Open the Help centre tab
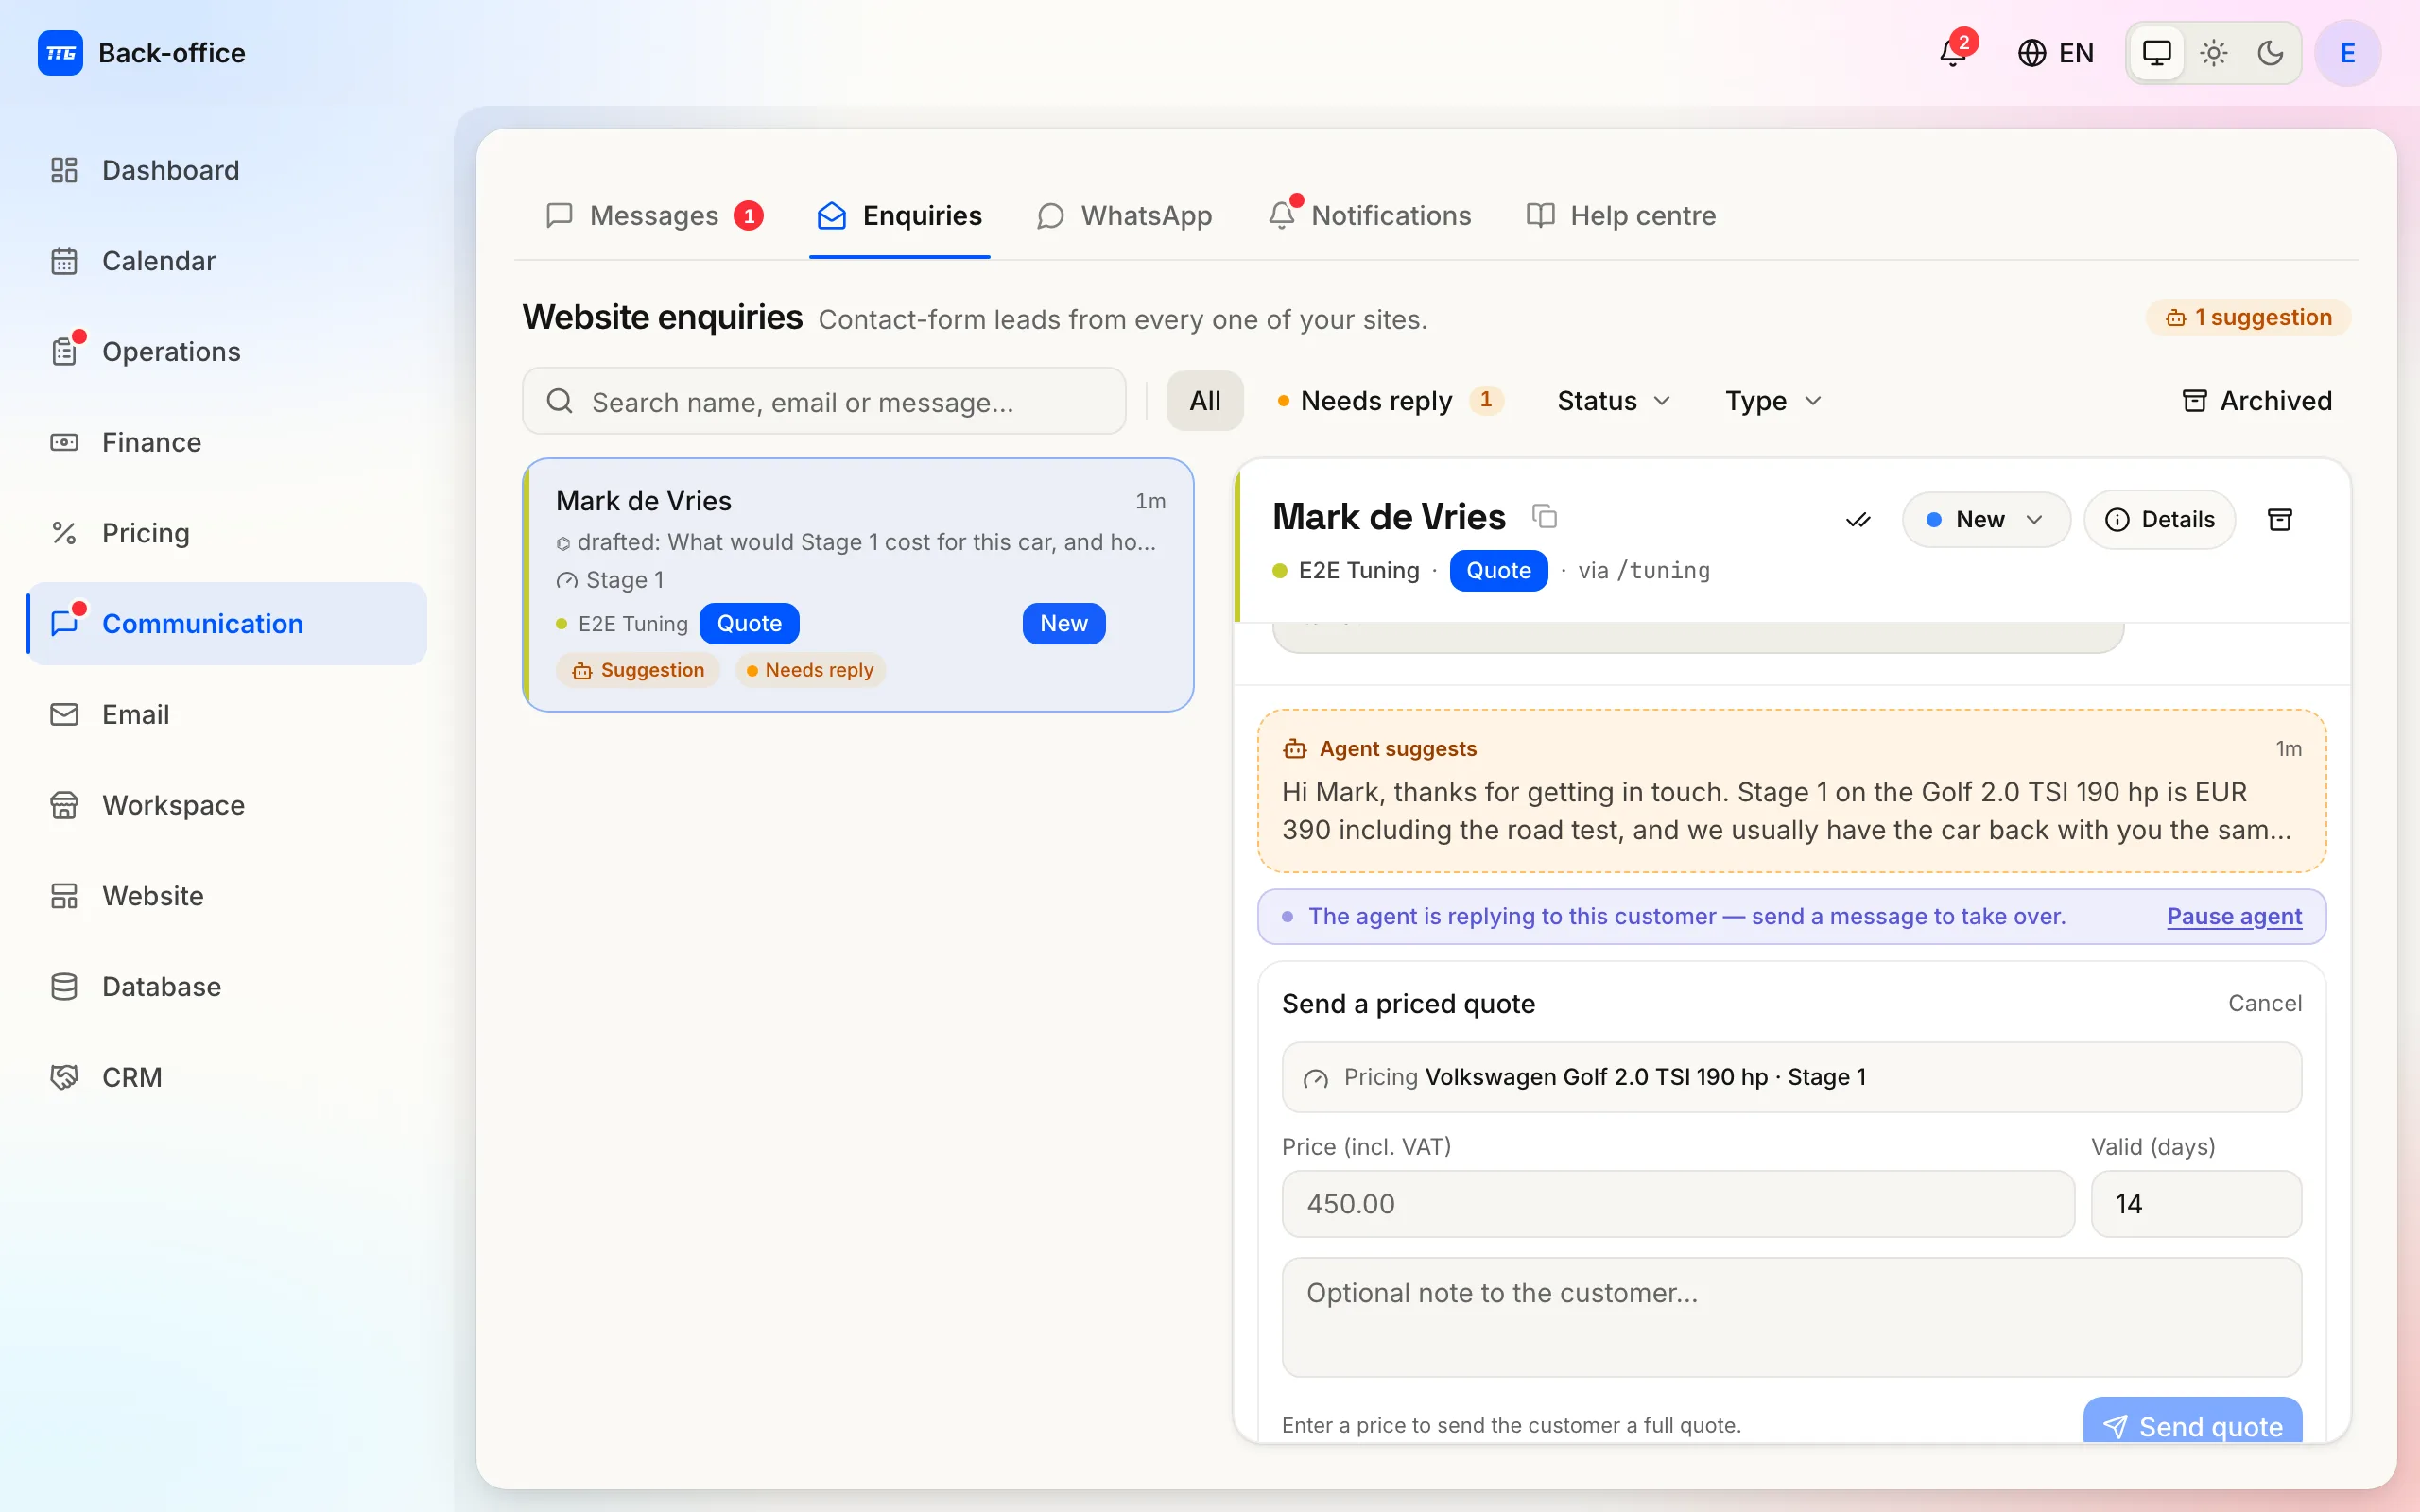Viewport: 2420px width, 1512px height. point(1621,215)
